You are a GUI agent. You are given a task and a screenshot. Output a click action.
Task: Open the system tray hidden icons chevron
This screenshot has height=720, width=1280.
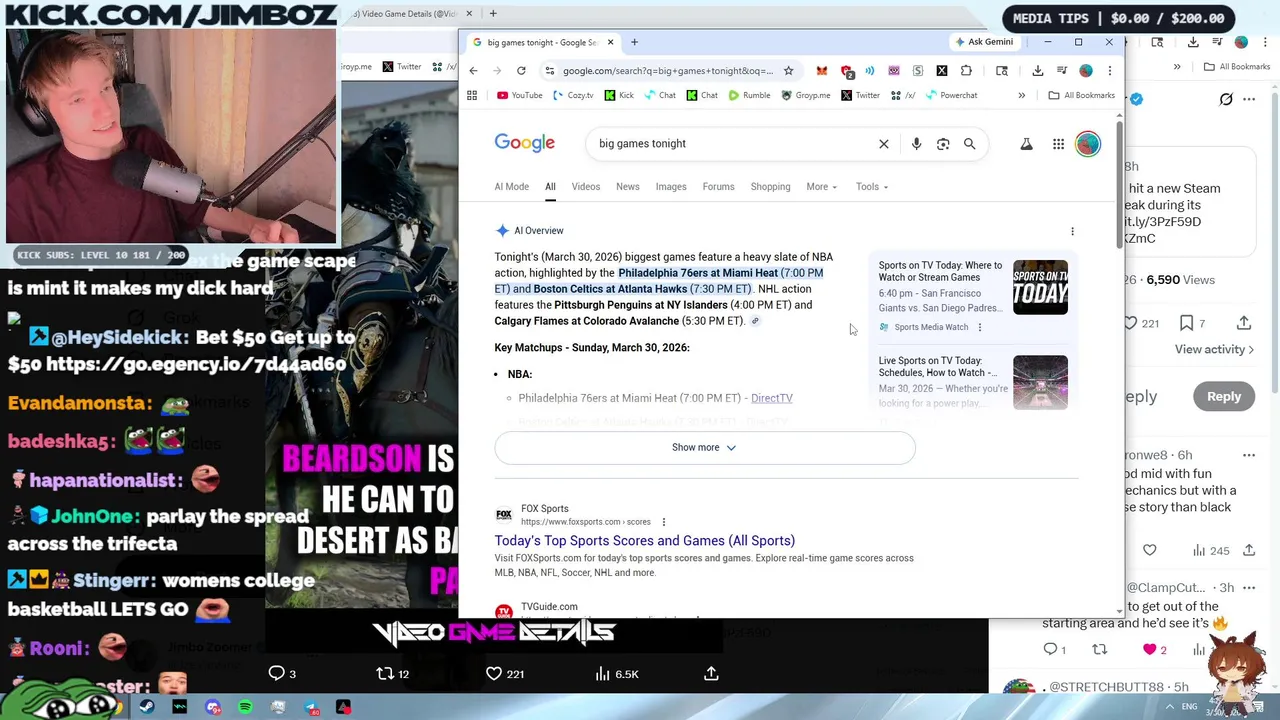[1171, 707]
